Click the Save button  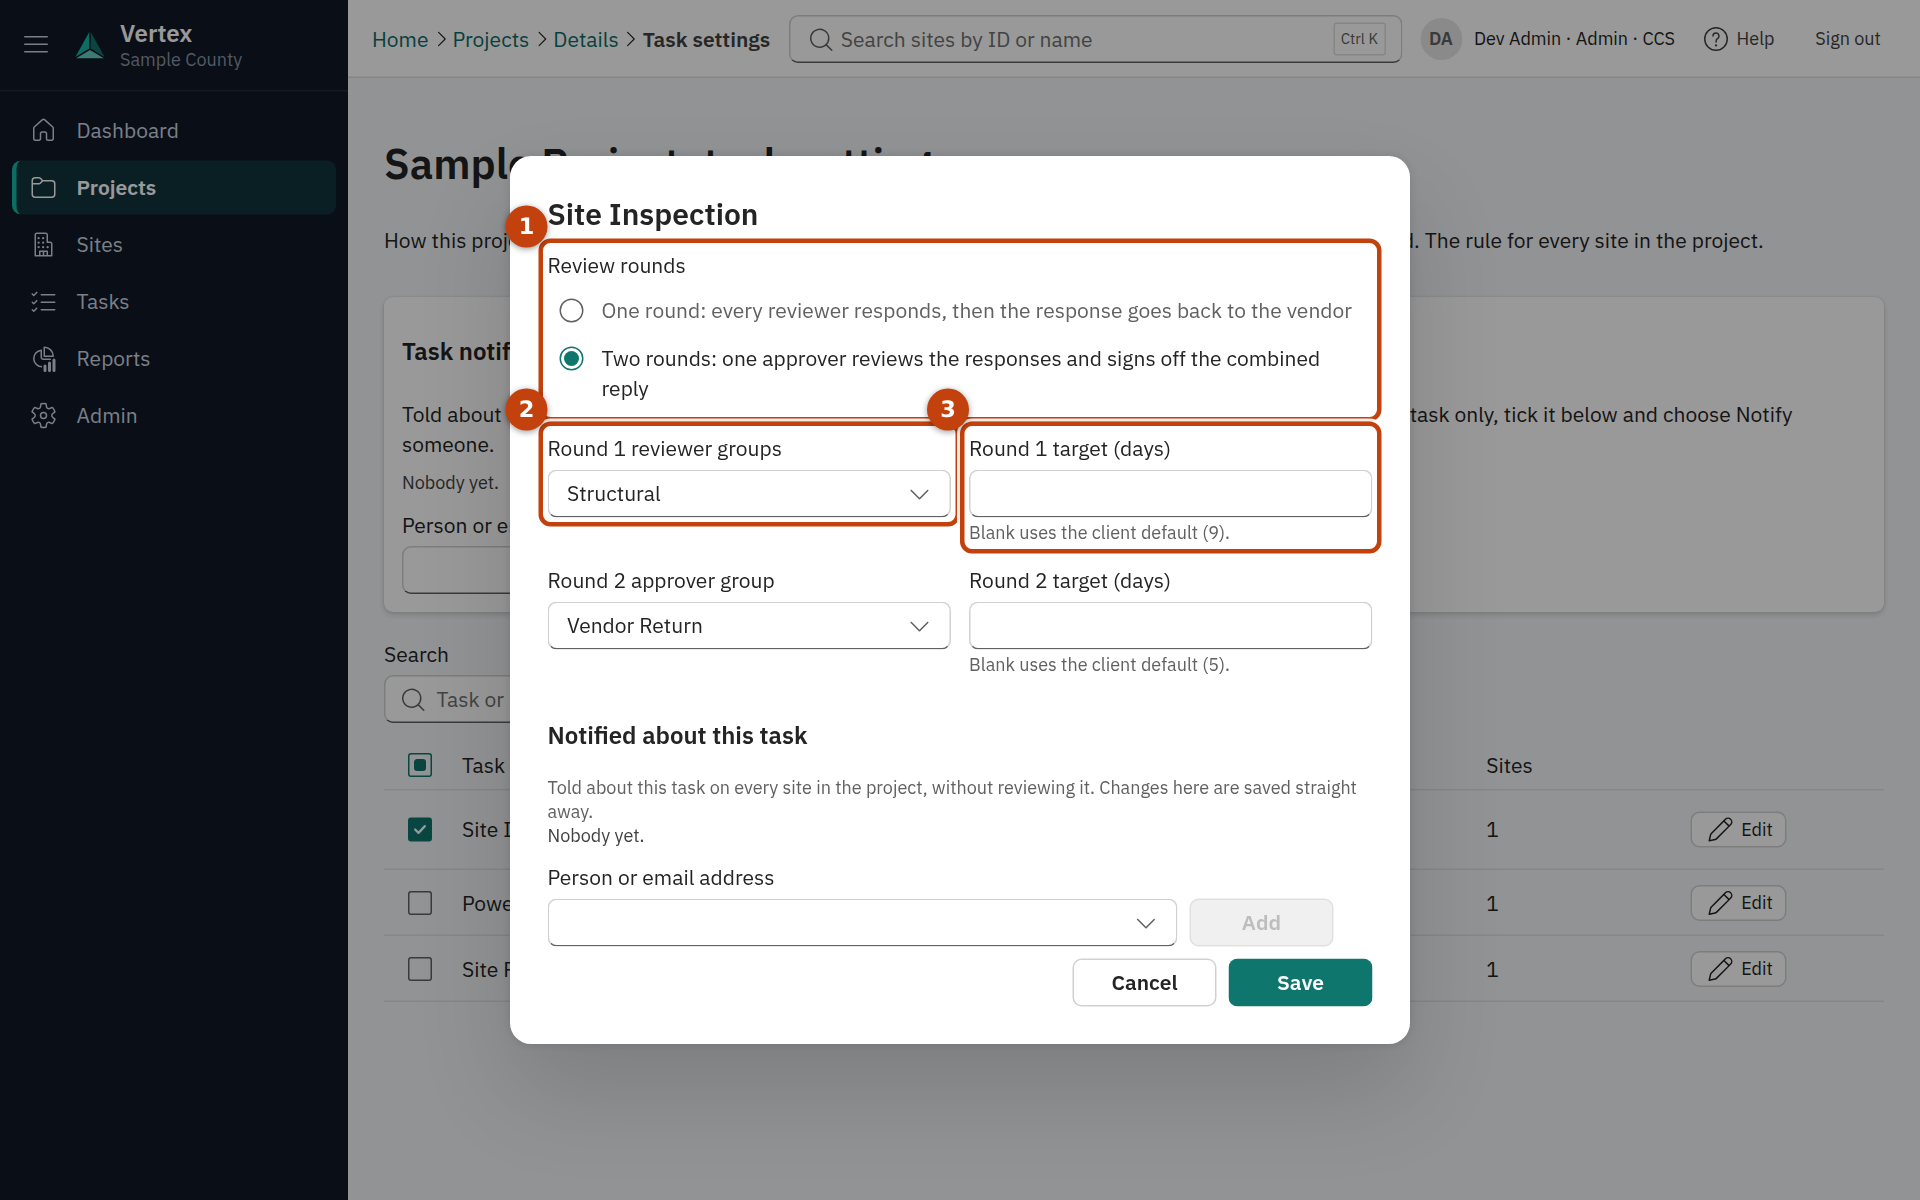[x=1300, y=982]
